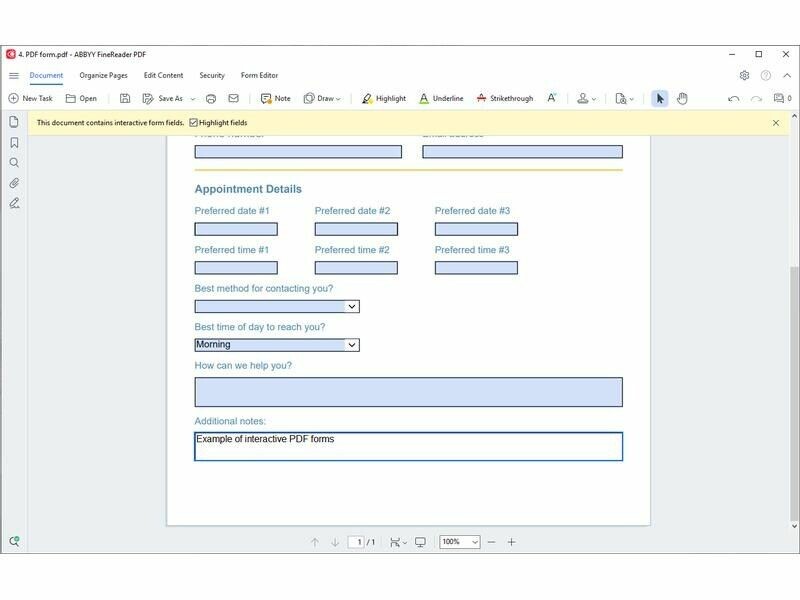
Task: Open the Form Editor tab
Action: pos(259,75)
